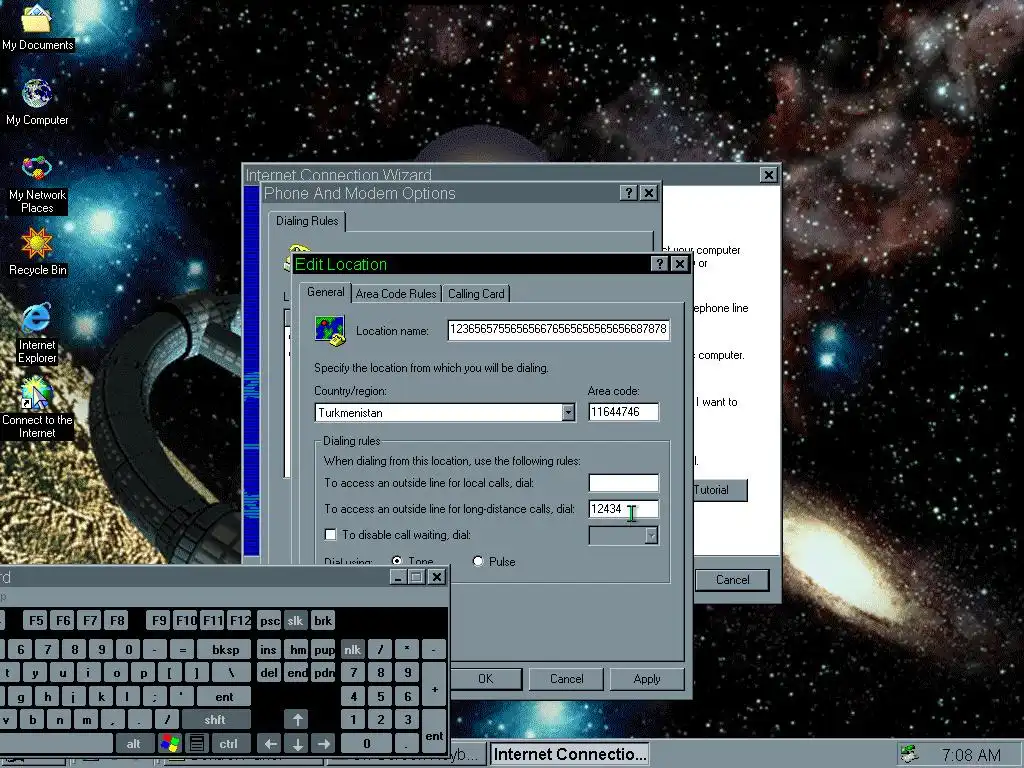
Task: Click the pdn key on keyboard
Action: click(x=324, y=673)
